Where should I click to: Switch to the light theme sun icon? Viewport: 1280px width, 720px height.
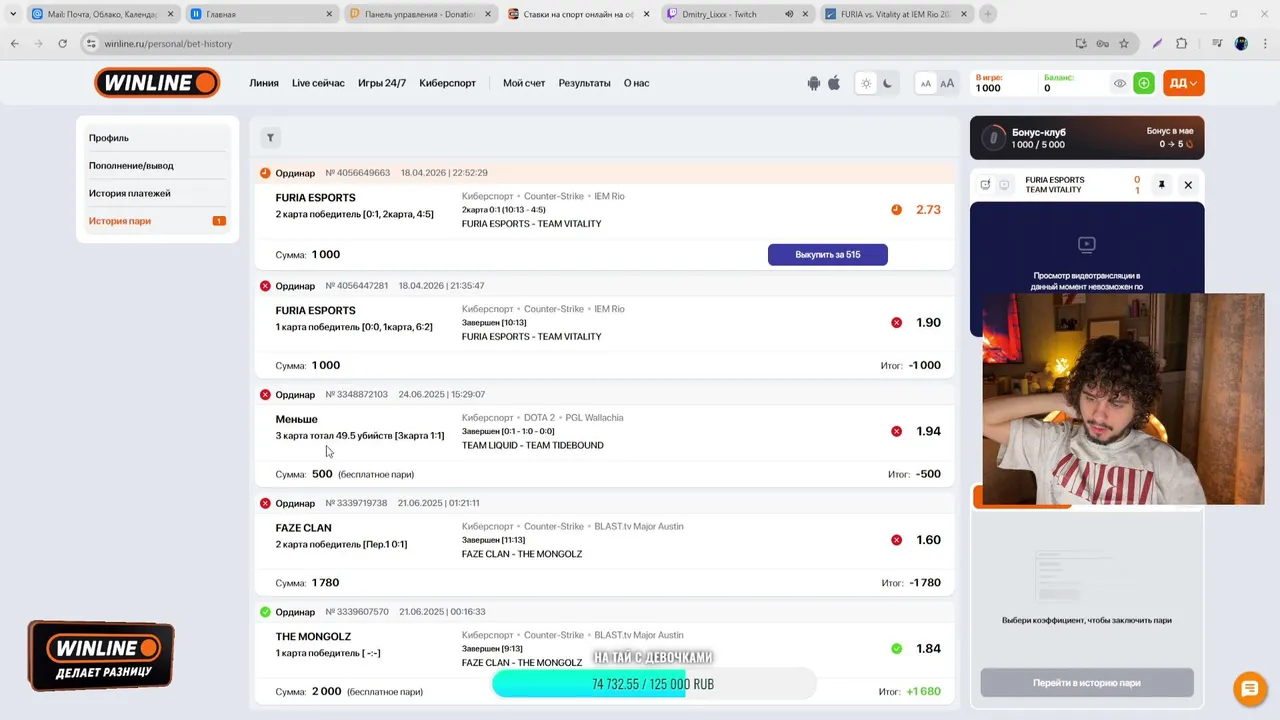866,84
